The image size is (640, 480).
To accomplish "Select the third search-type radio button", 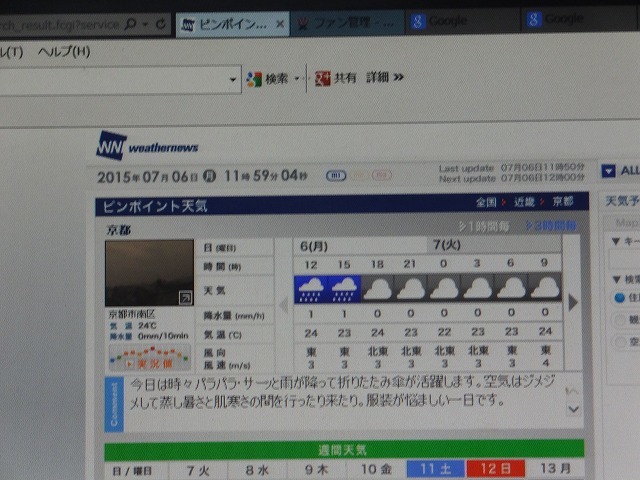I will pos(621,341).
